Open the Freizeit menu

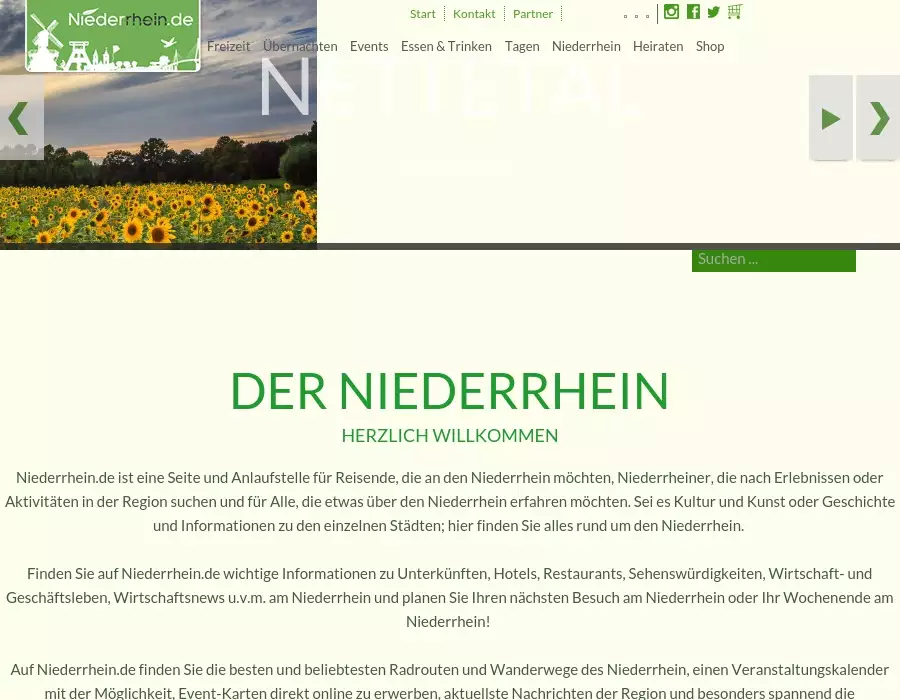click(228, 46)
